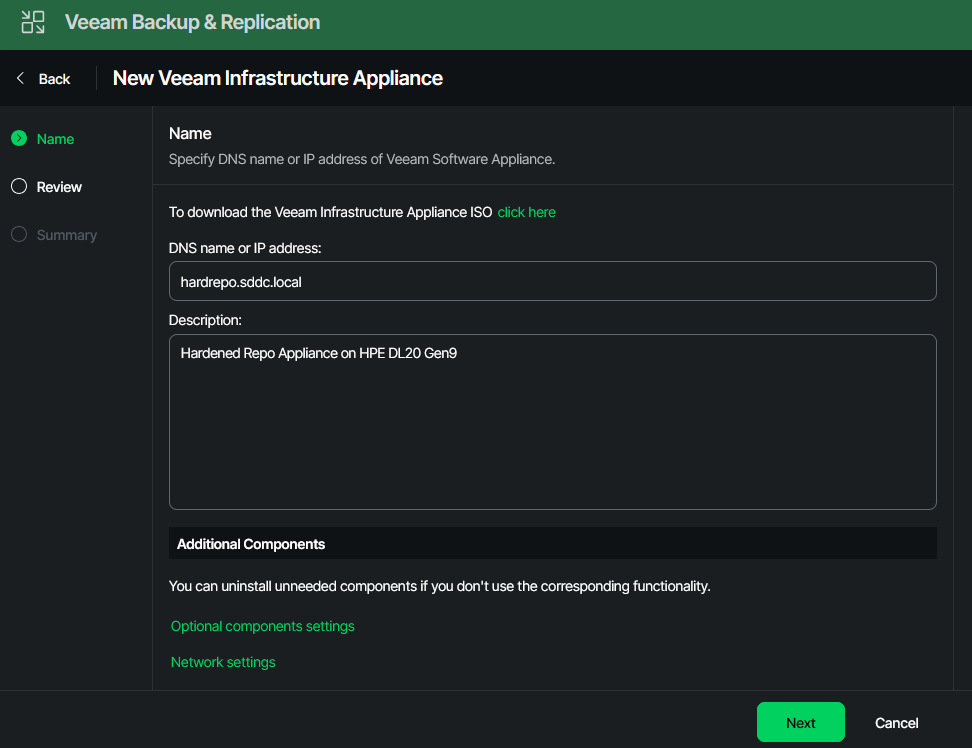Click the 'DNS name or IP address' label
The image size is (972, 748).
(245, 247)
